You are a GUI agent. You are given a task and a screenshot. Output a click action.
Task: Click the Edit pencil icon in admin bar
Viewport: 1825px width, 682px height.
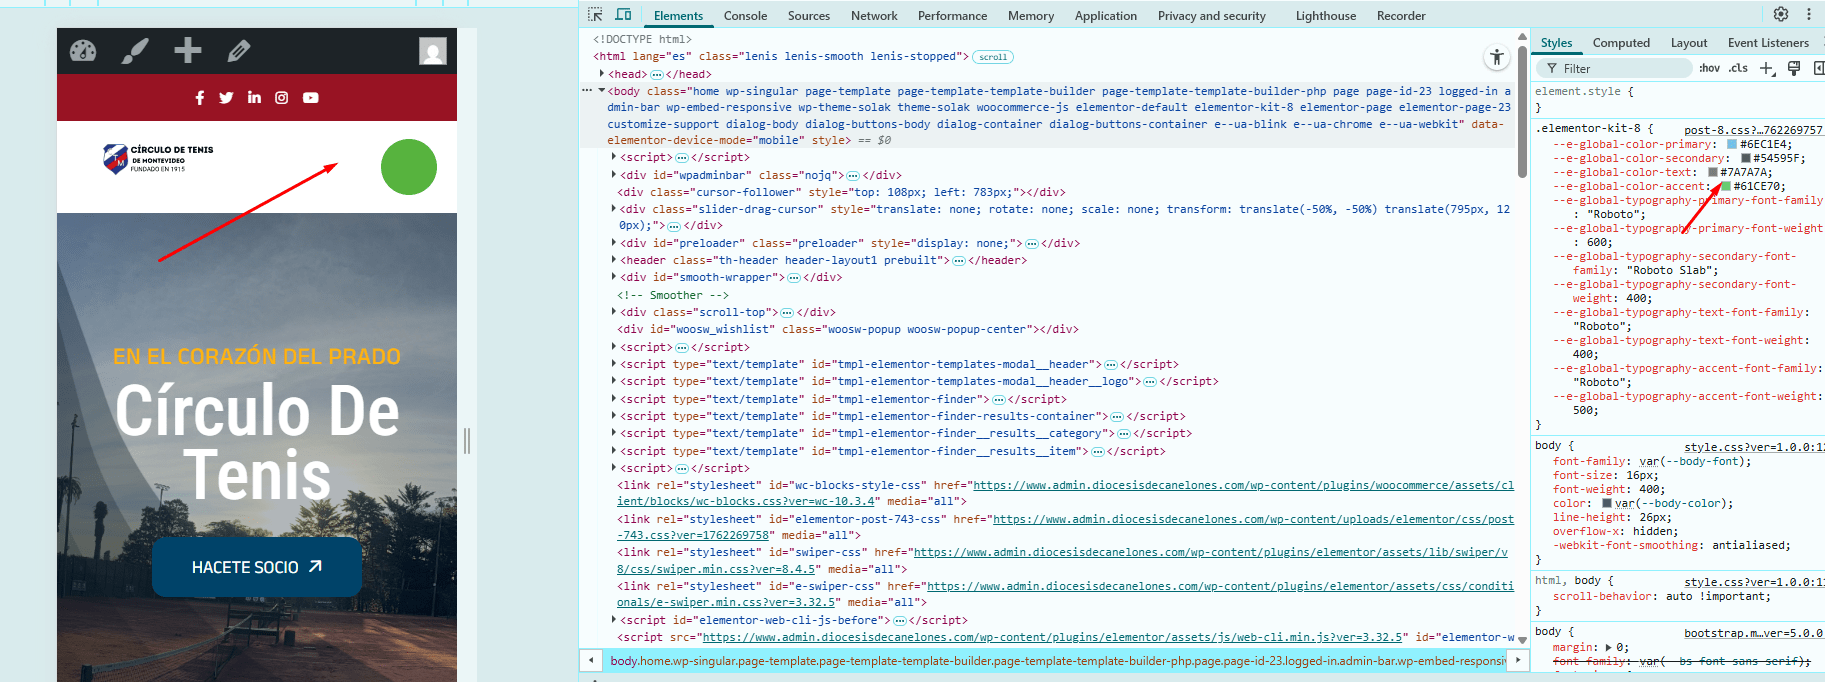(238, 51)
